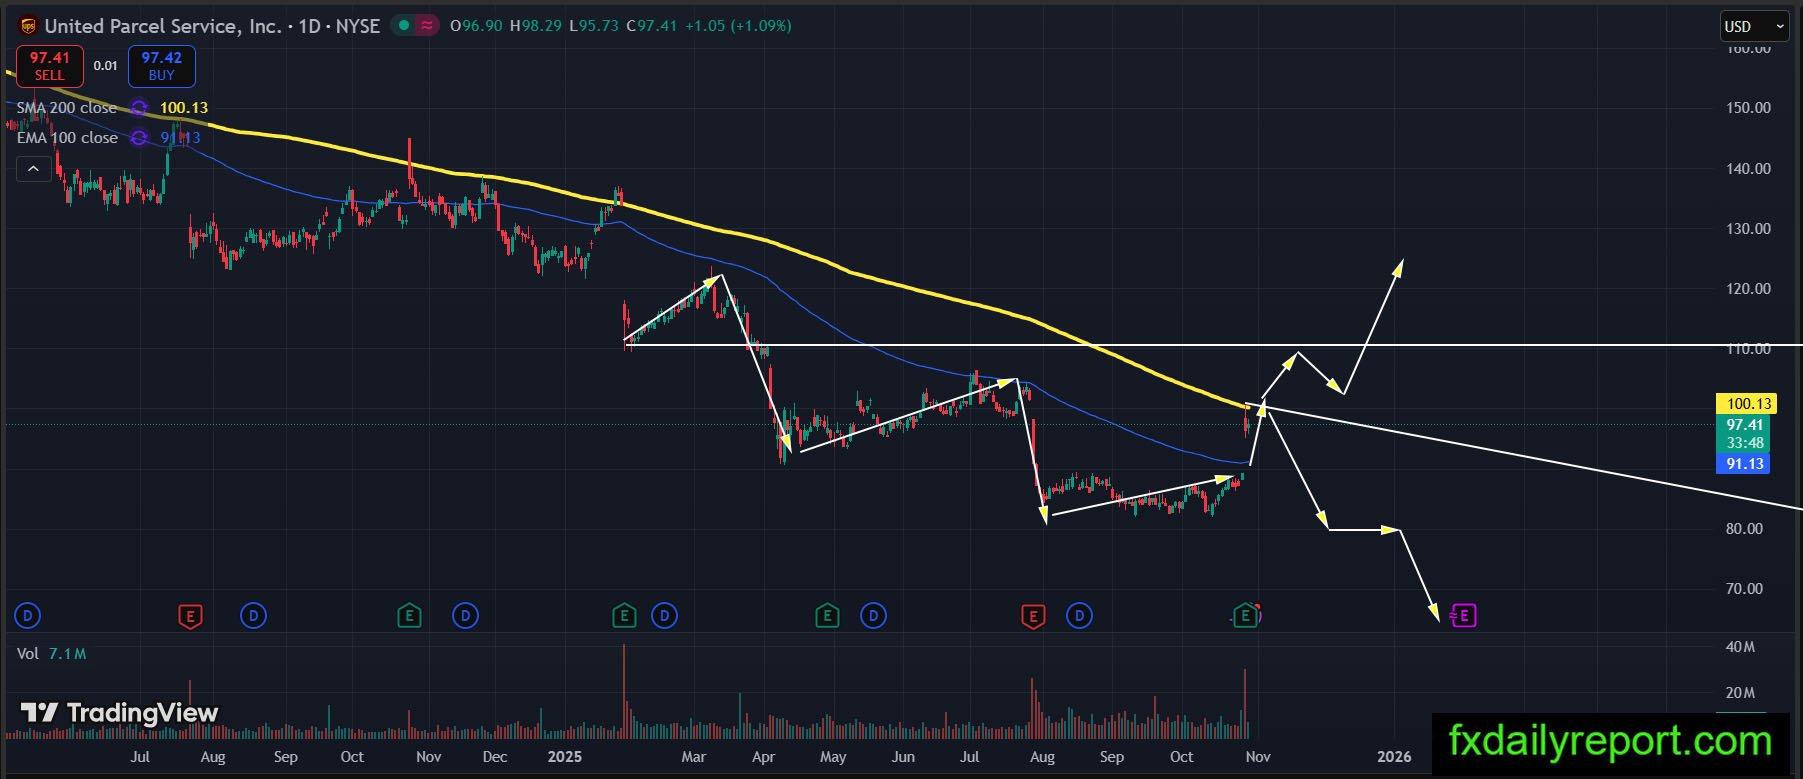Click the low value L95.73
The height and width of the screenshot is (779, 1803).
click(594, 26)
